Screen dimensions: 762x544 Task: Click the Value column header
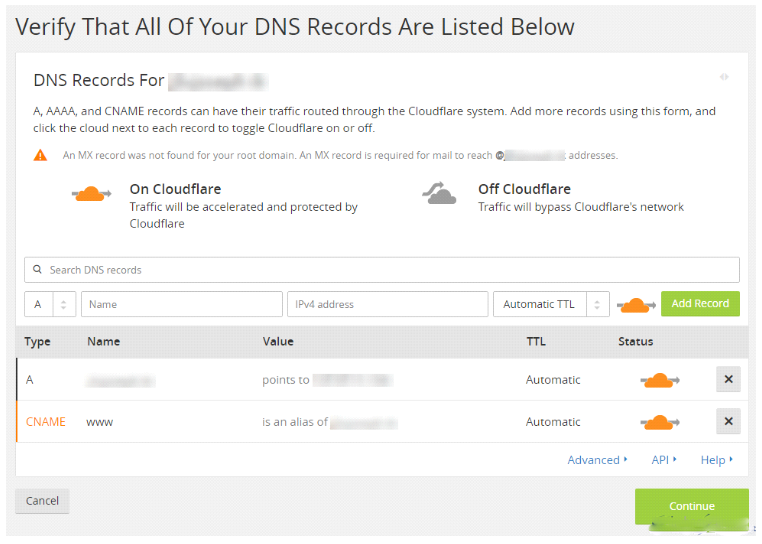[278, 342]
